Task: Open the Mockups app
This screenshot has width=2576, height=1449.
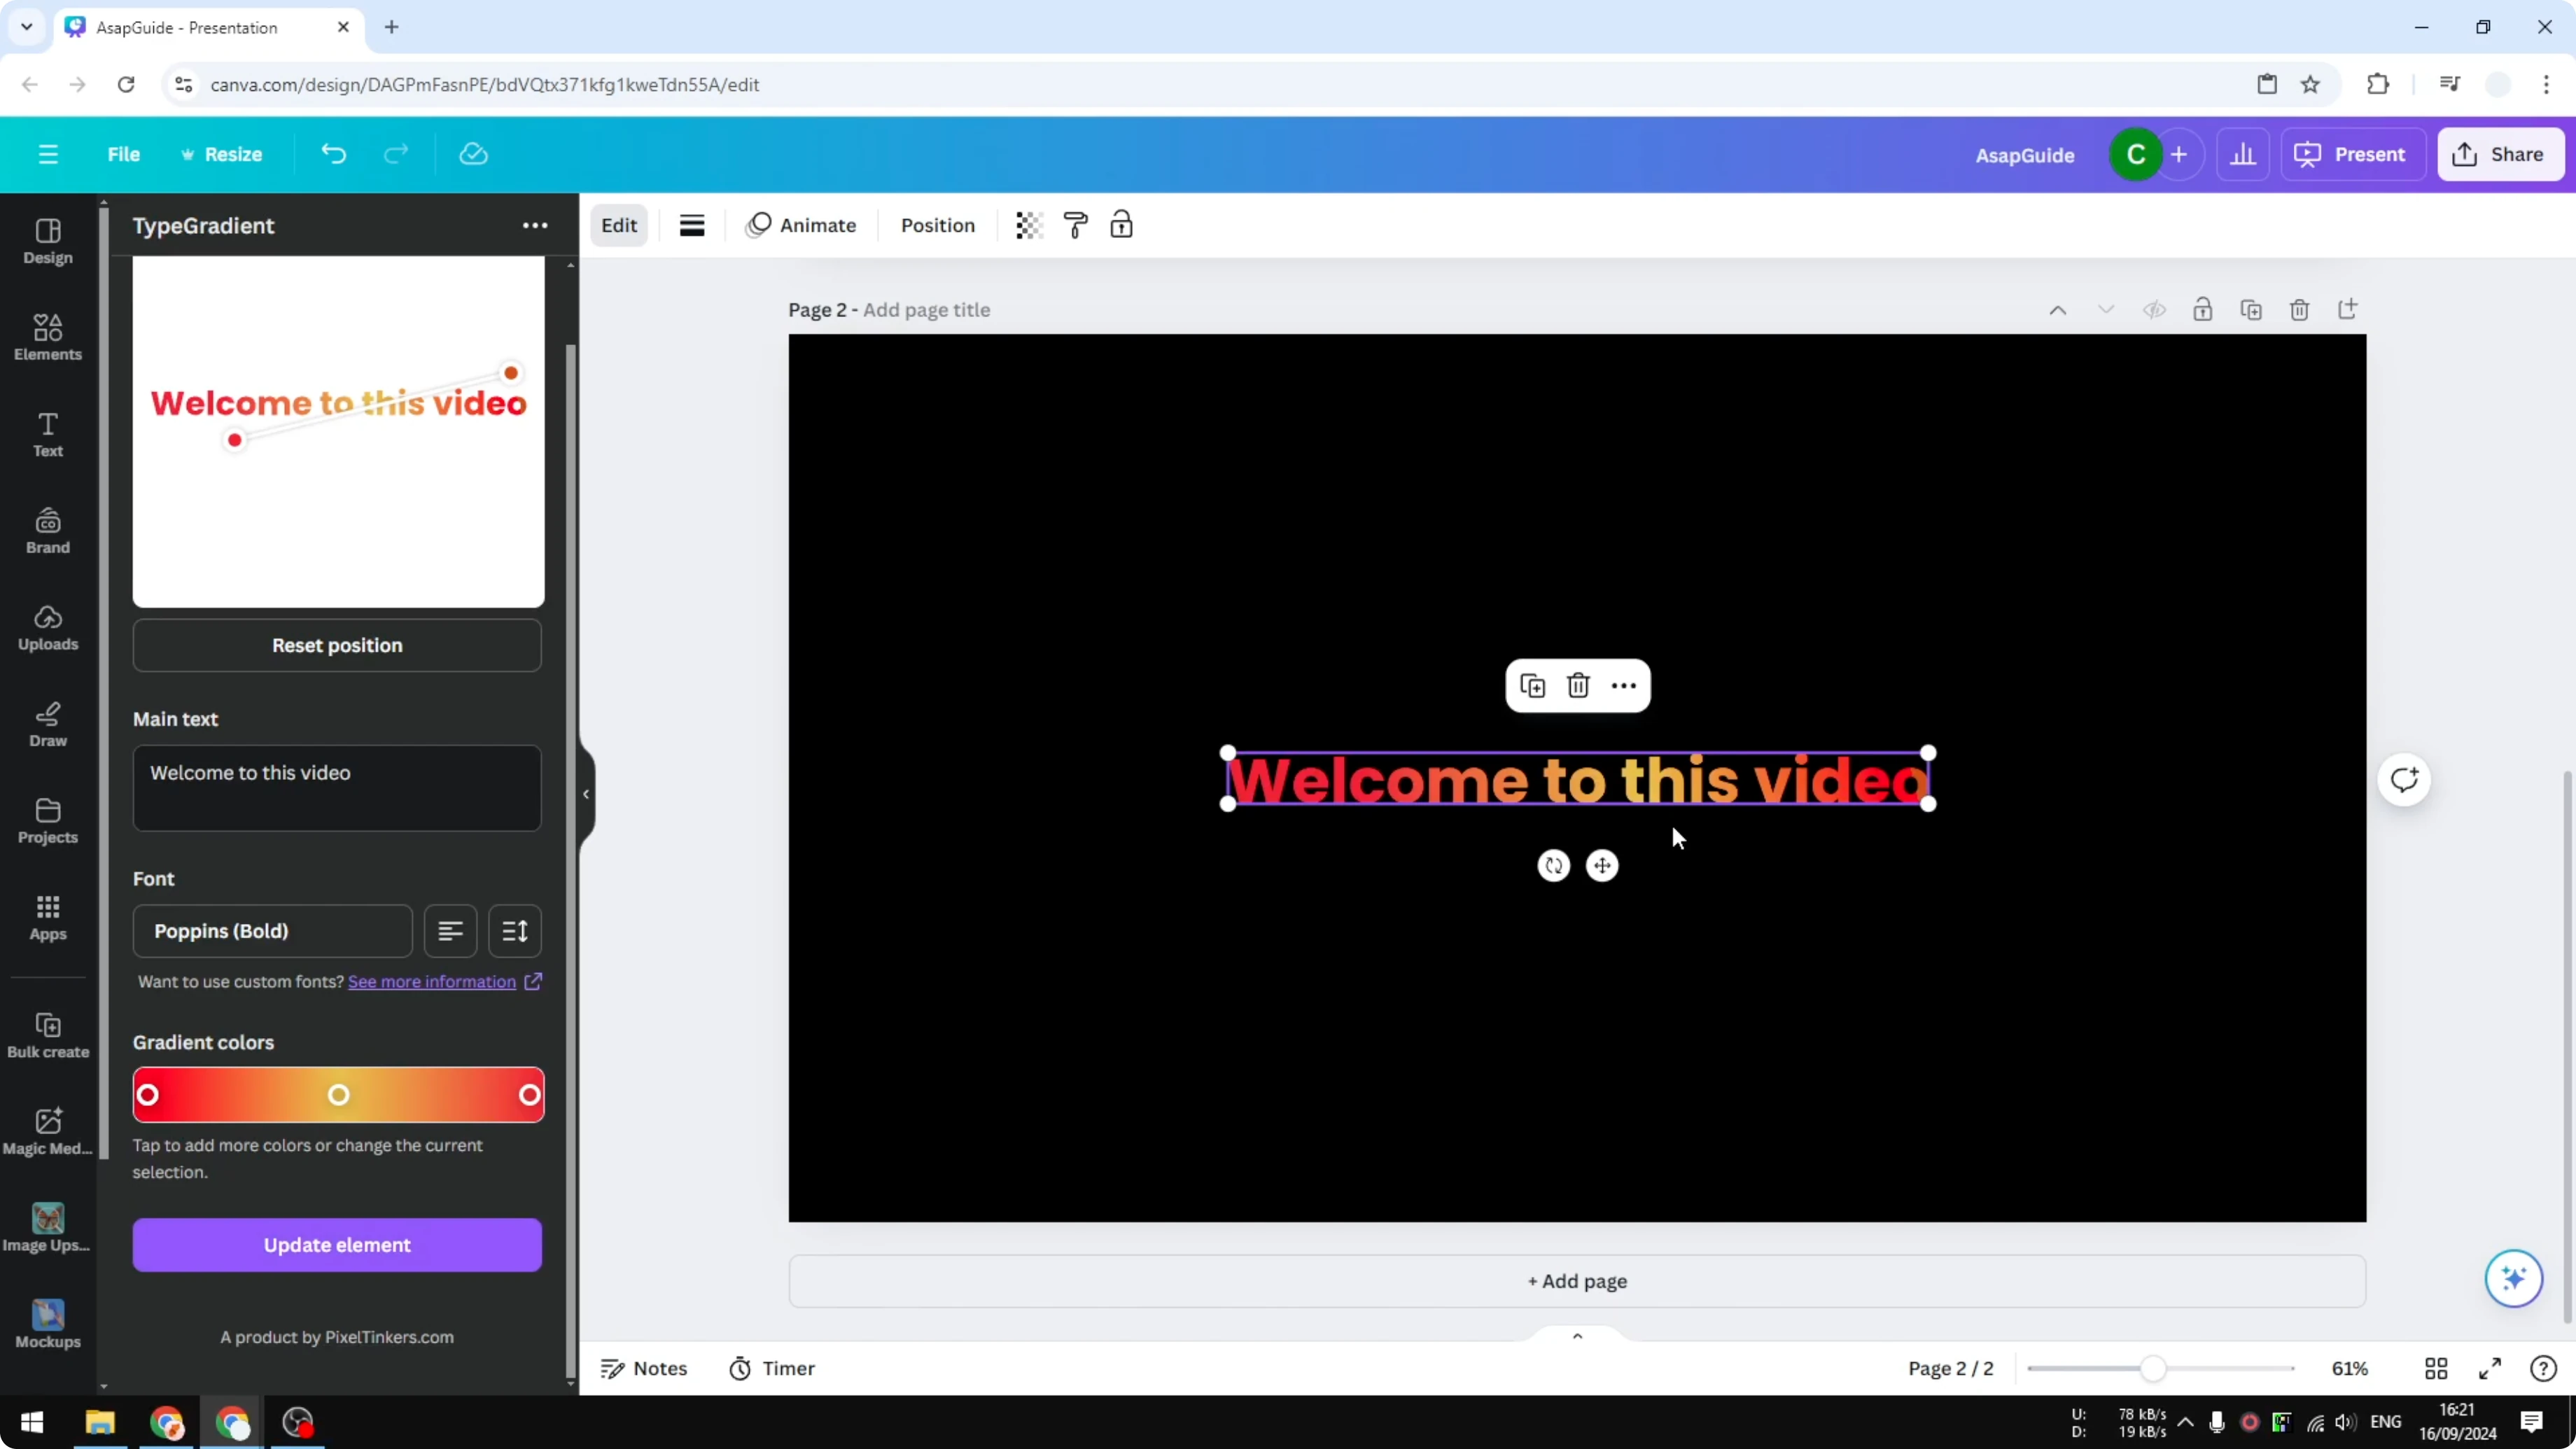Action: (x=48, y=1325)
